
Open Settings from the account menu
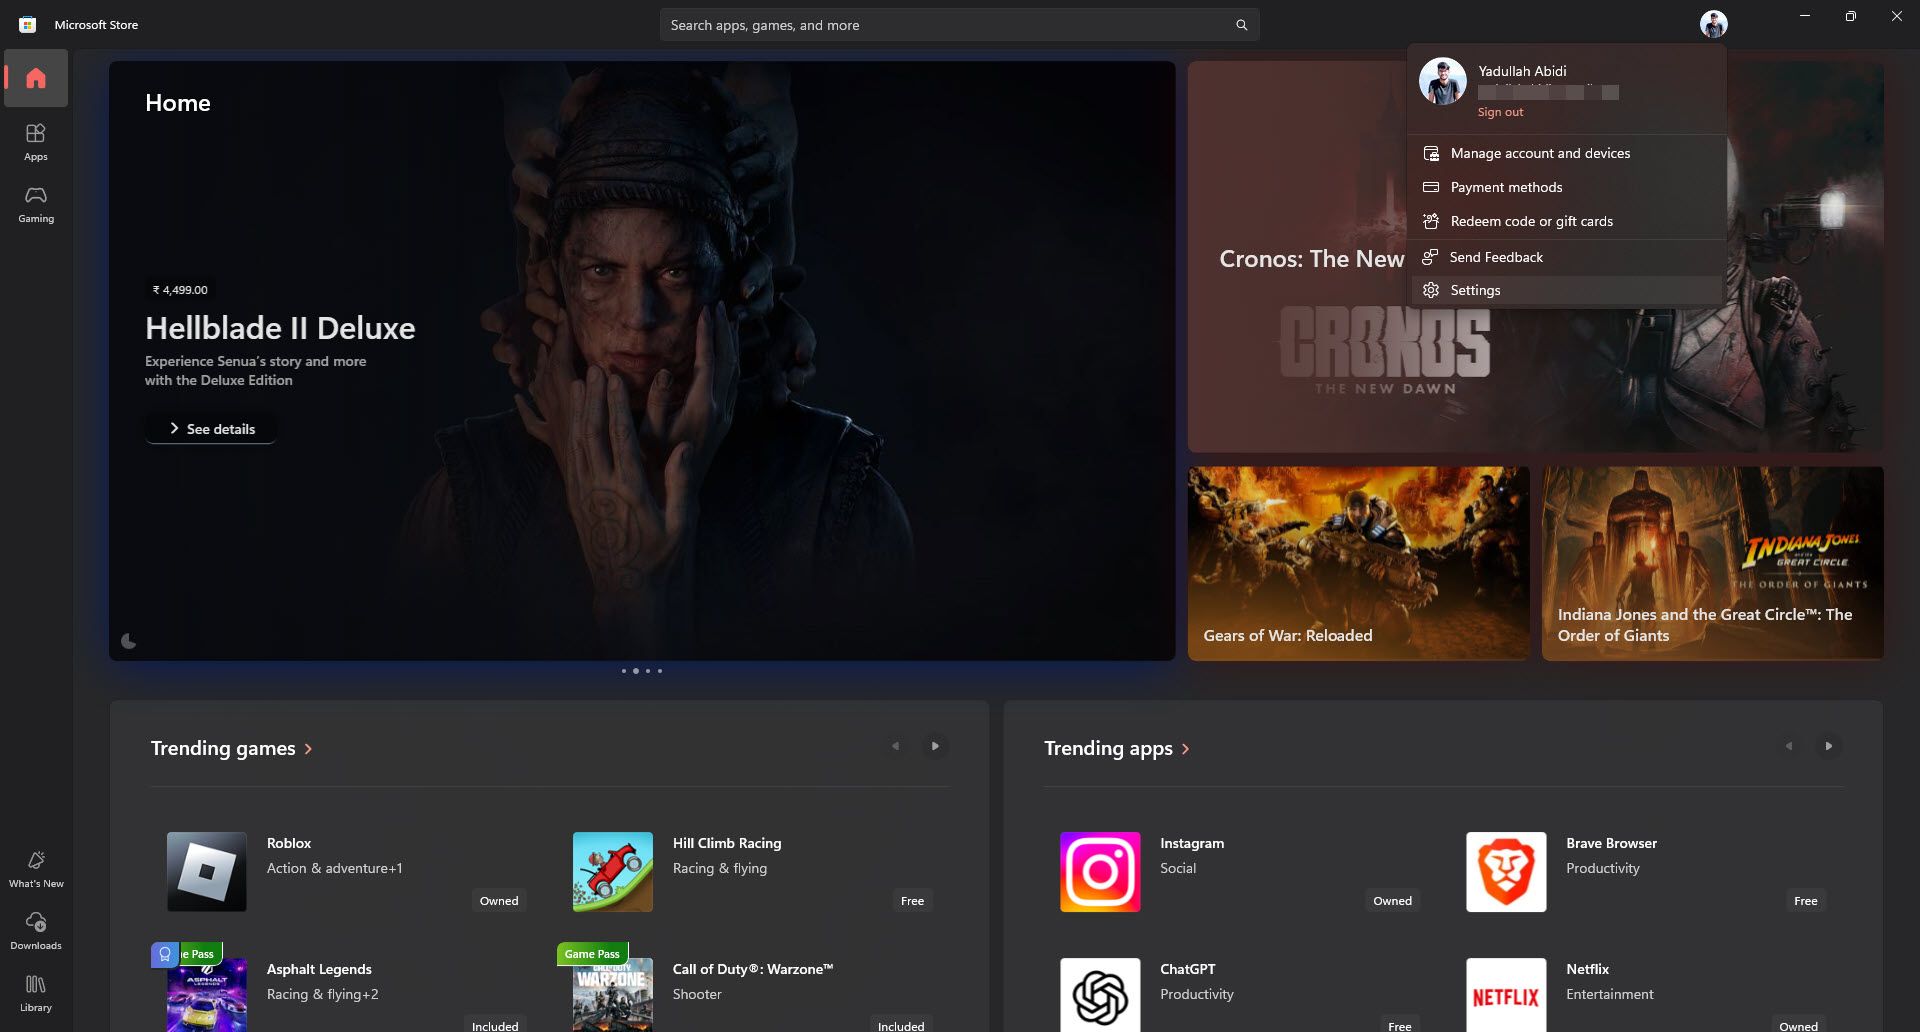click(x=1475, y=290)
